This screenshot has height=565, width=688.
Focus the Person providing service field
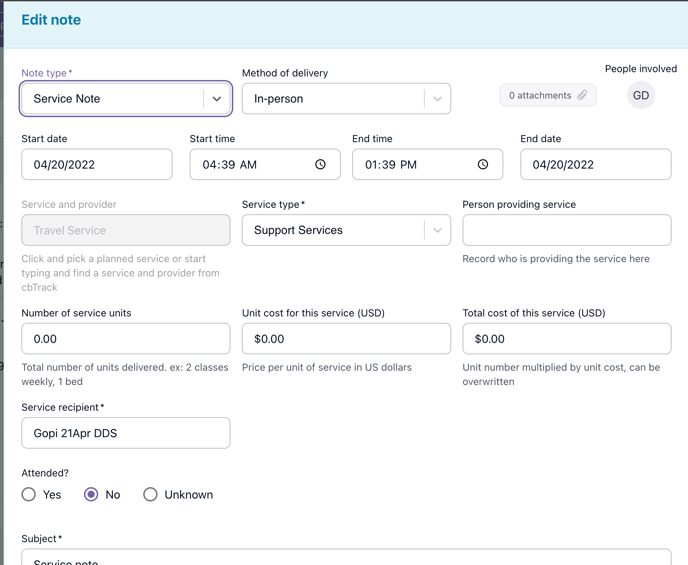566,230
